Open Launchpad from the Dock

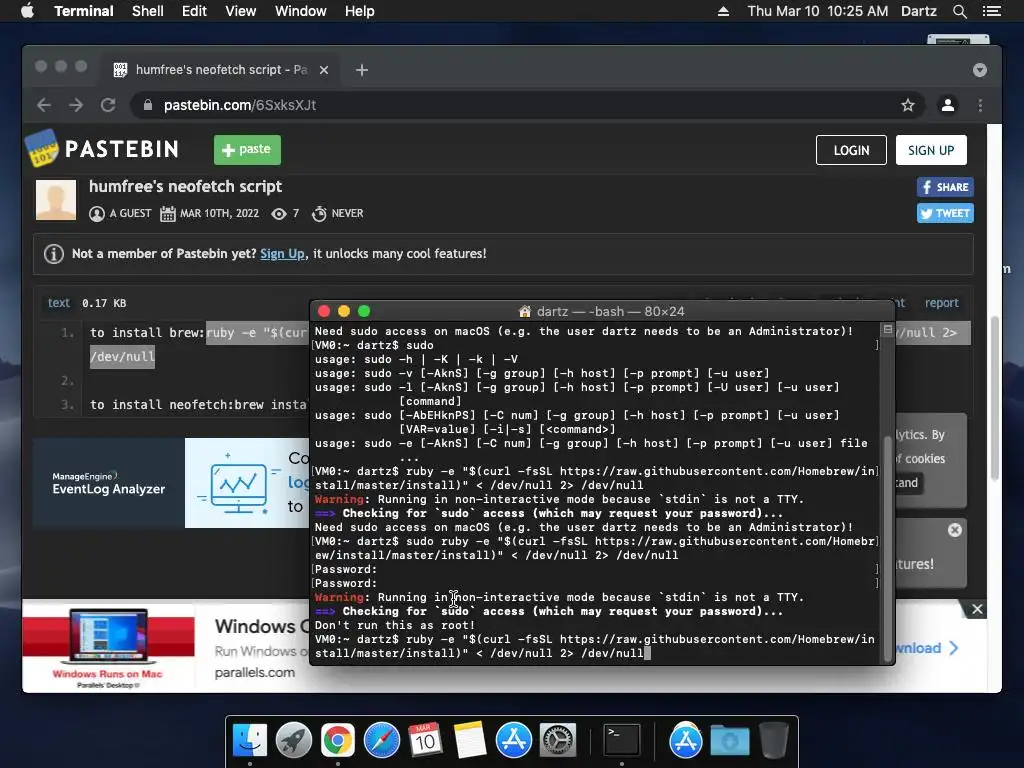pyautogui.click(x=293, y=741)
